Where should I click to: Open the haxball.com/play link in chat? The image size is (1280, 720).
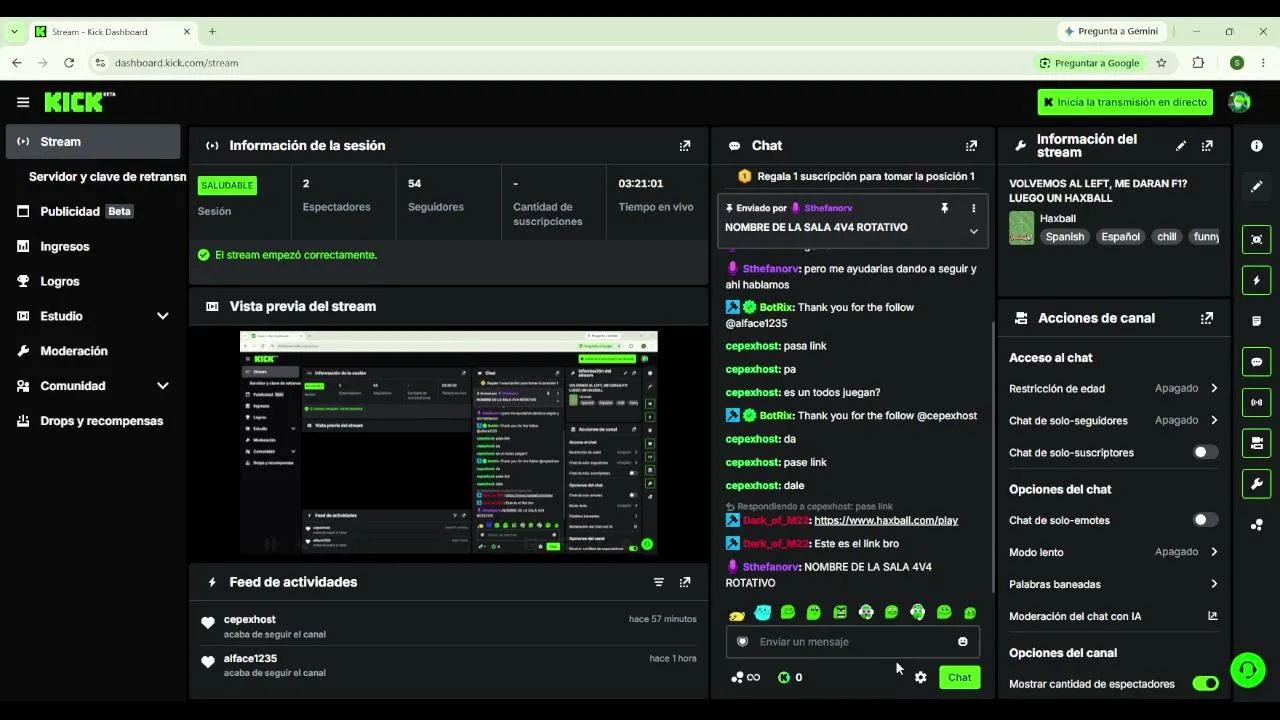(x=886, y=520)
